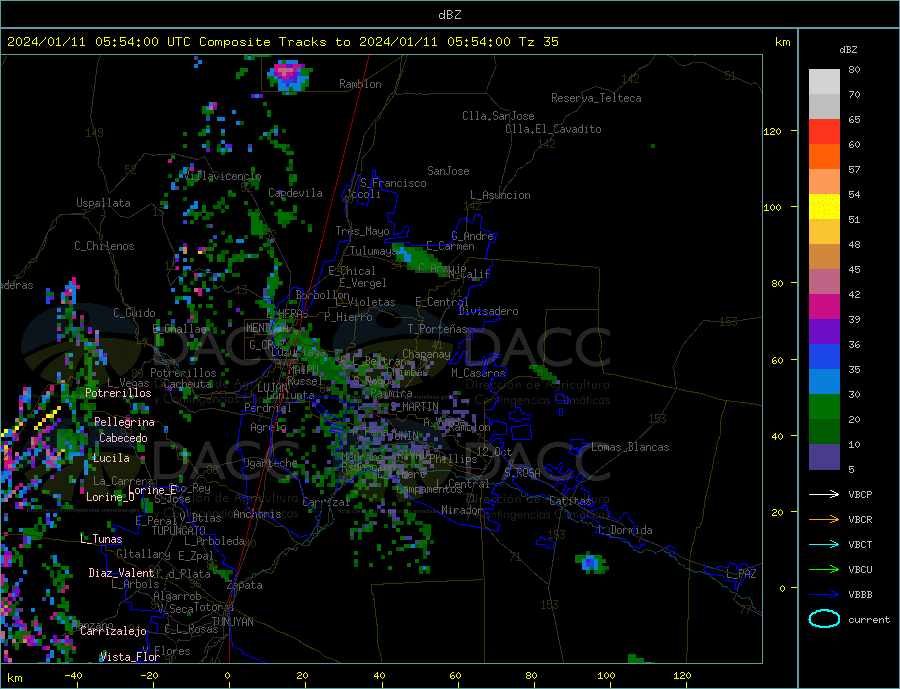900x689 pixels.
Task: Pick the dark orange 57–60 dBZ swatch
Action: click(824, 157)
